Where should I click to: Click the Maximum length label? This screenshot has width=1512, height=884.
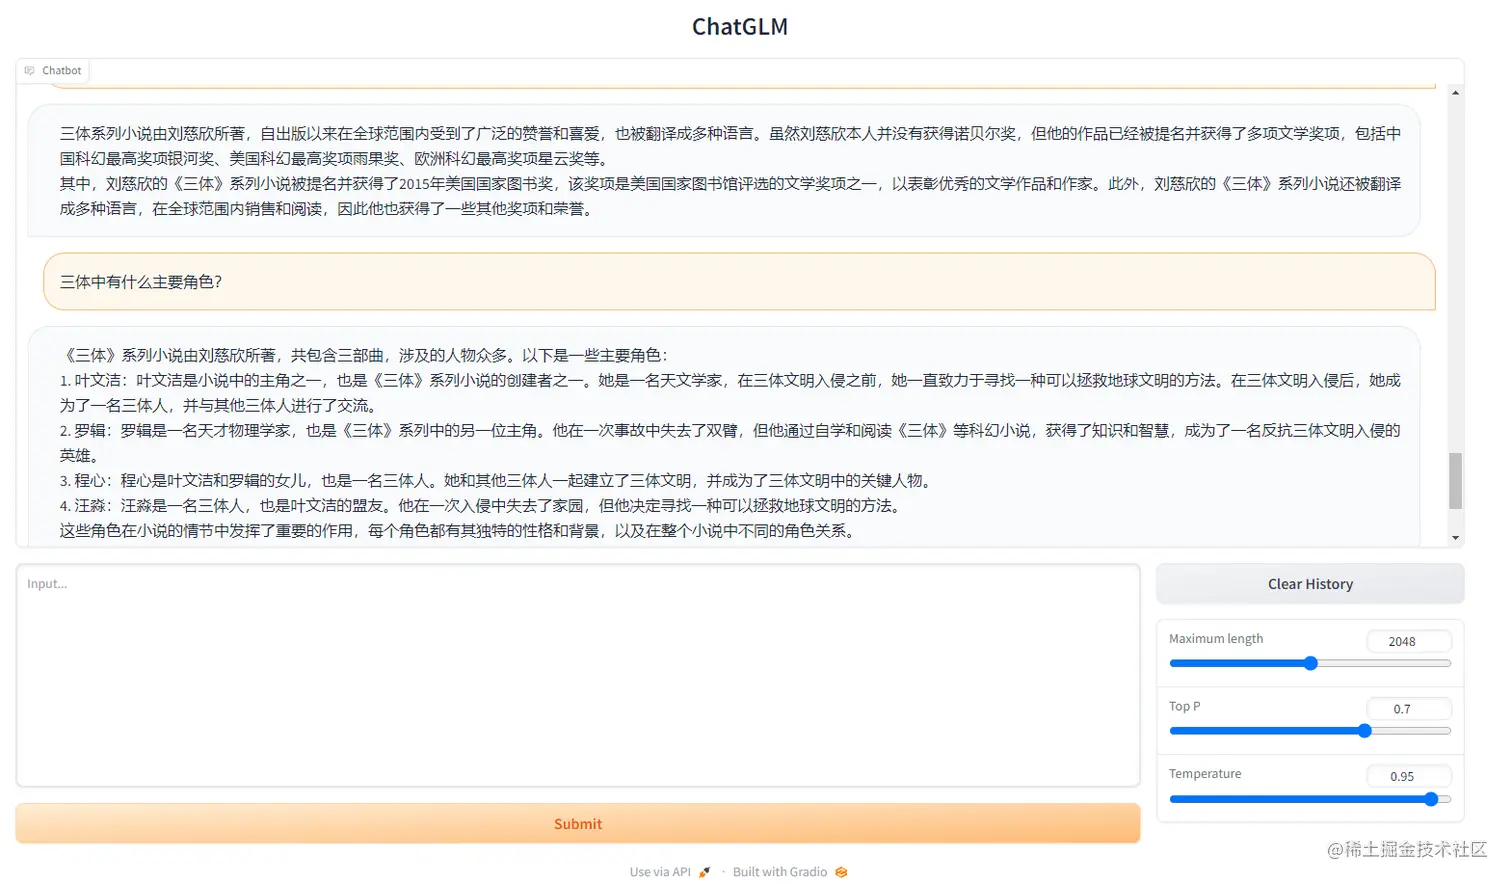coord(1216,639)
